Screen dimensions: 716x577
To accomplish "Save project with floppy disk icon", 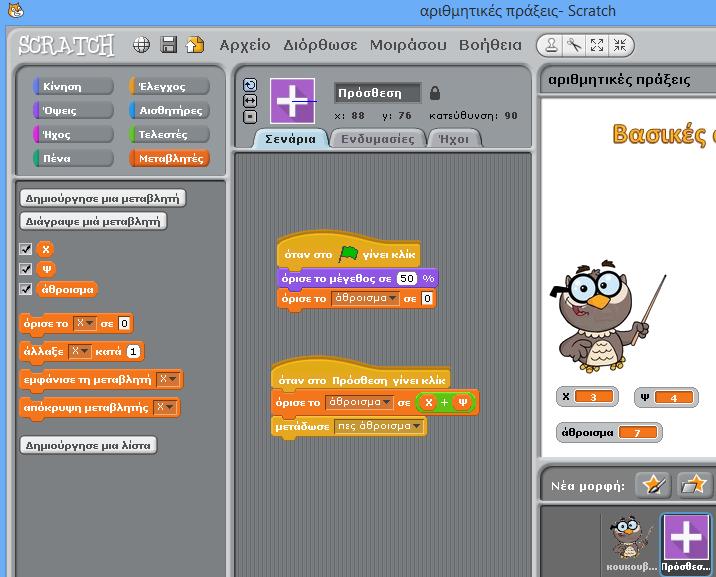I will click(x=168, y=45).
